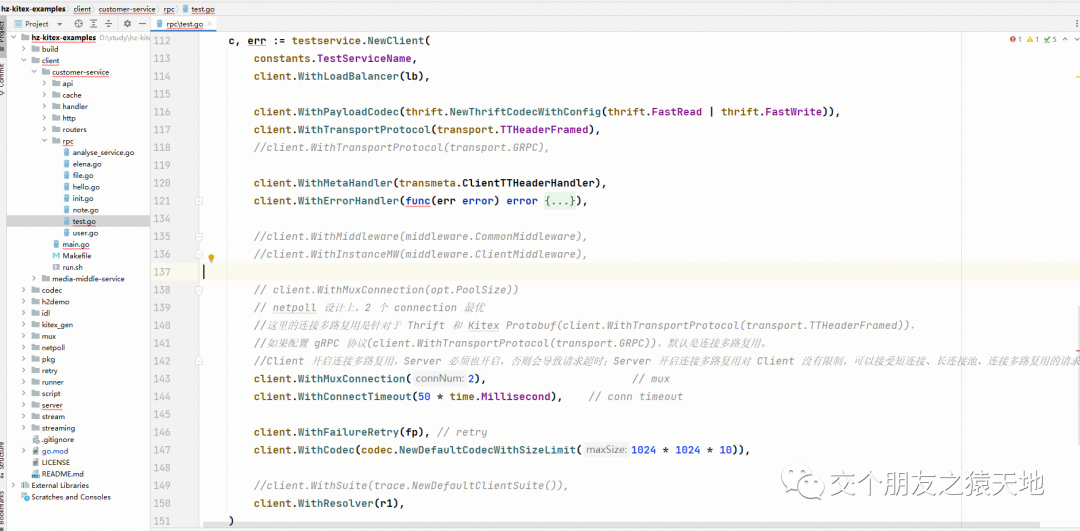Viewport: 1080px width, 531px height.
Task: Click the External Libraries icon
Action: [25, 486]
